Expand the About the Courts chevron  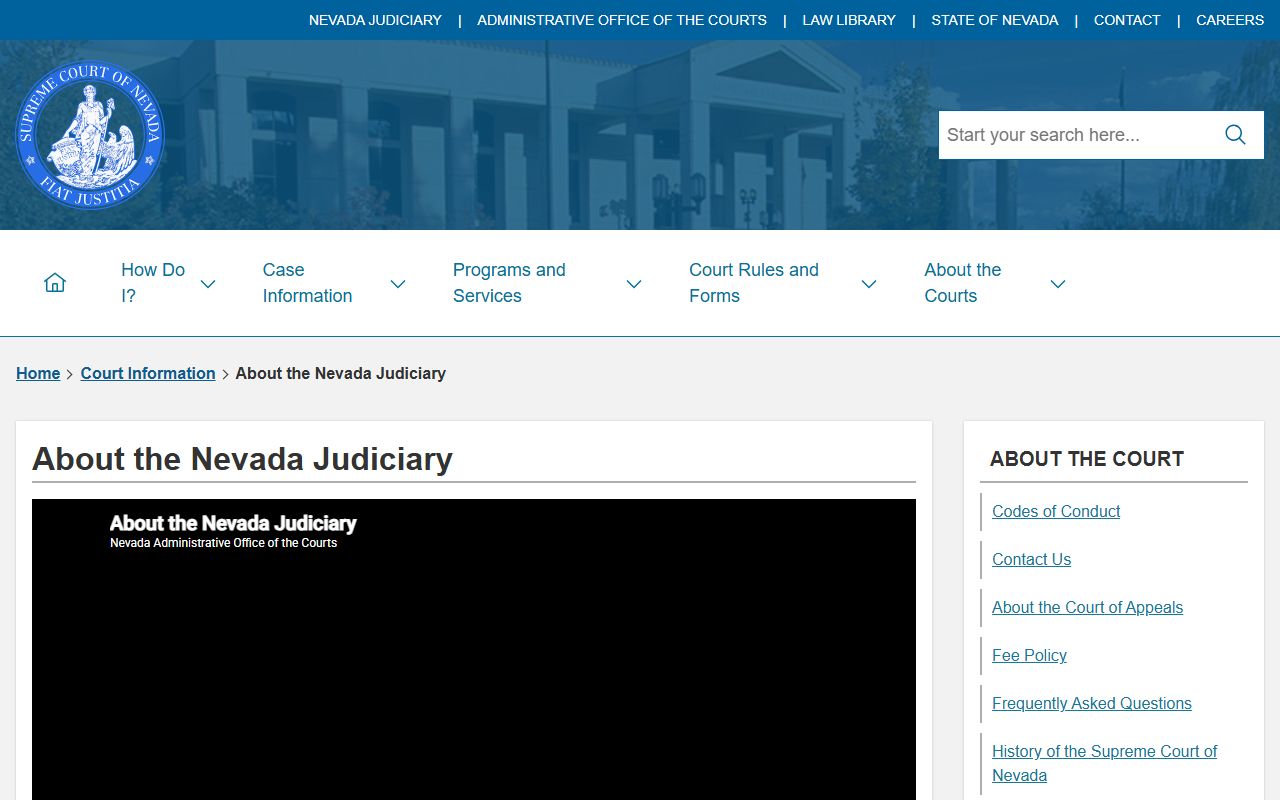click(x=1058, y=284)
